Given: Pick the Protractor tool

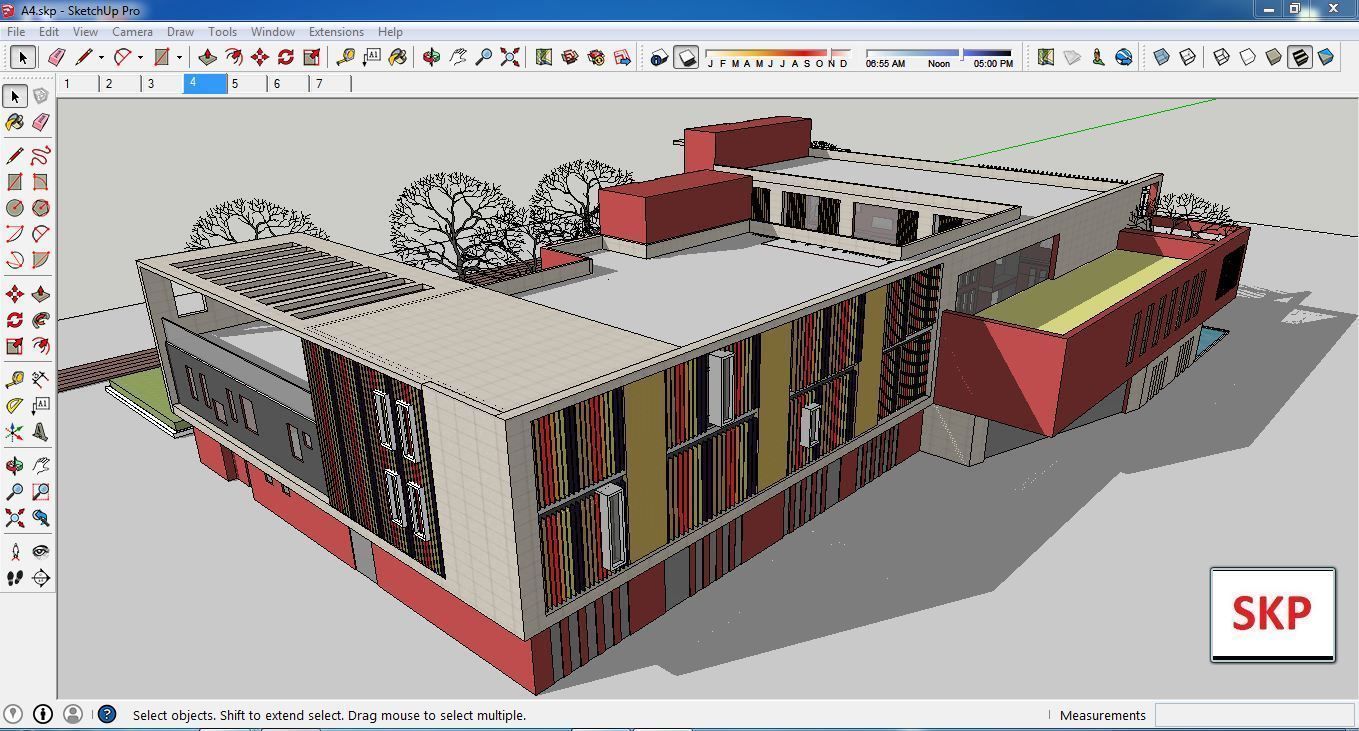Looking at the screenshot, I should pos(15,406).
